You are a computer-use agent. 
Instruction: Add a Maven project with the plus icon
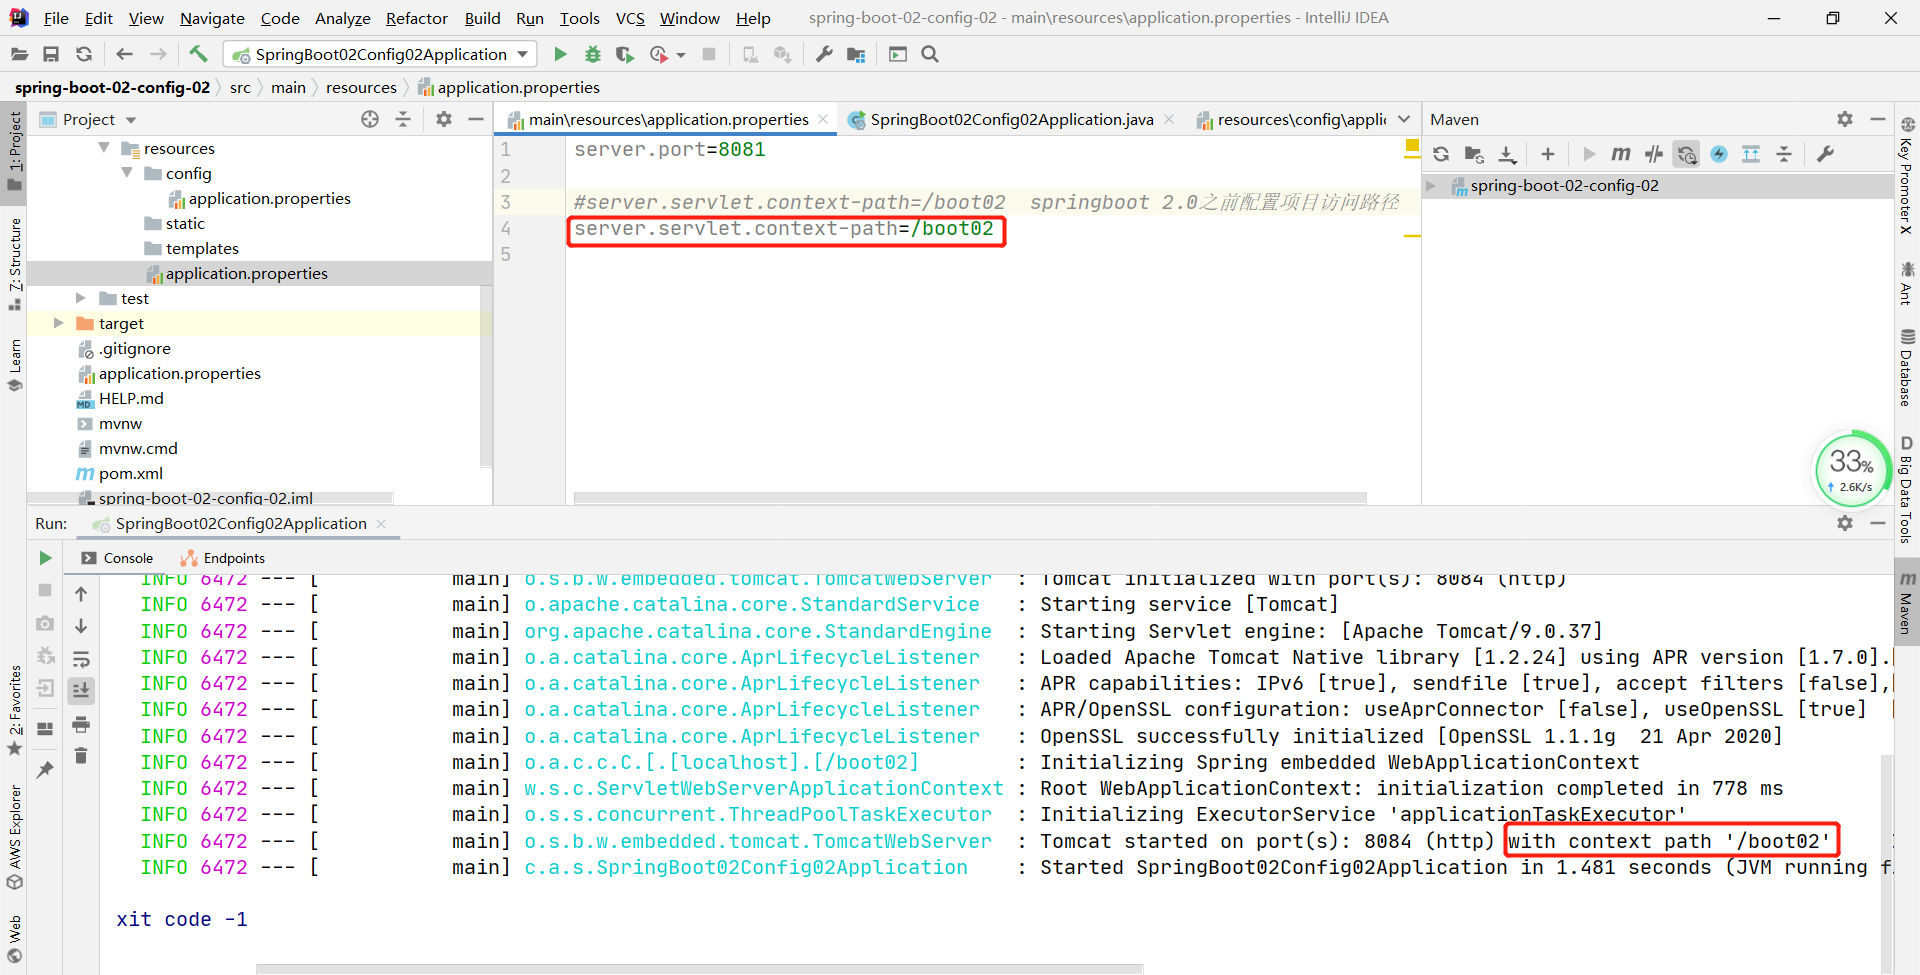pos(1548,154)
